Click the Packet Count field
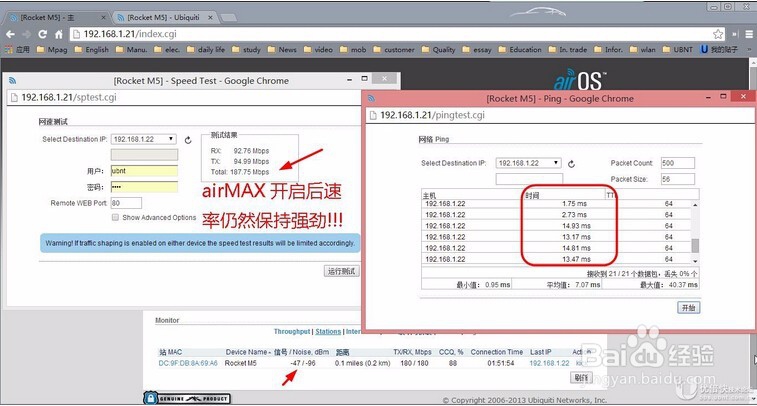 pyautogui.click(x=678, y=163)
